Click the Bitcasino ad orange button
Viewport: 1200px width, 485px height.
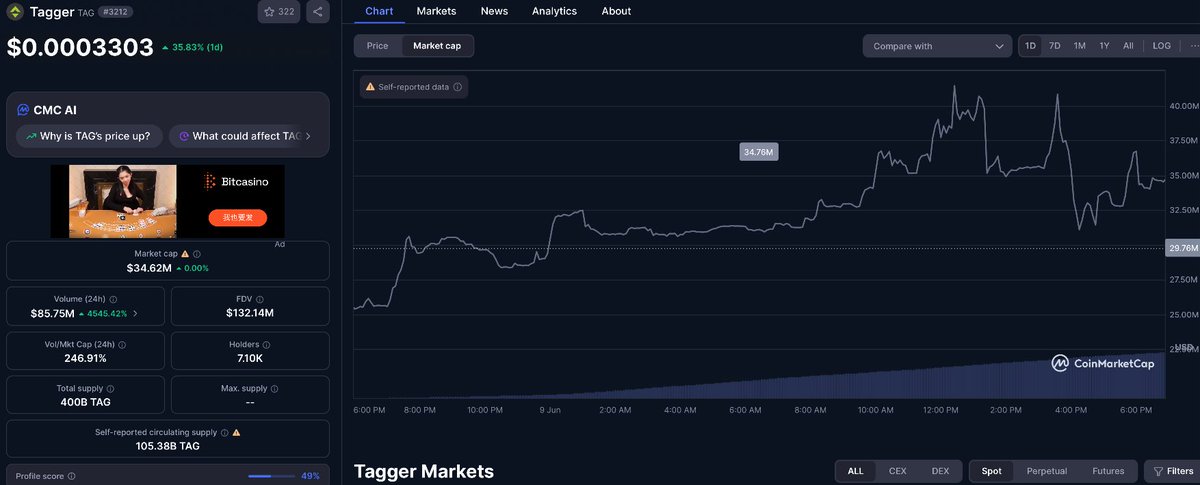click(238, 217)
